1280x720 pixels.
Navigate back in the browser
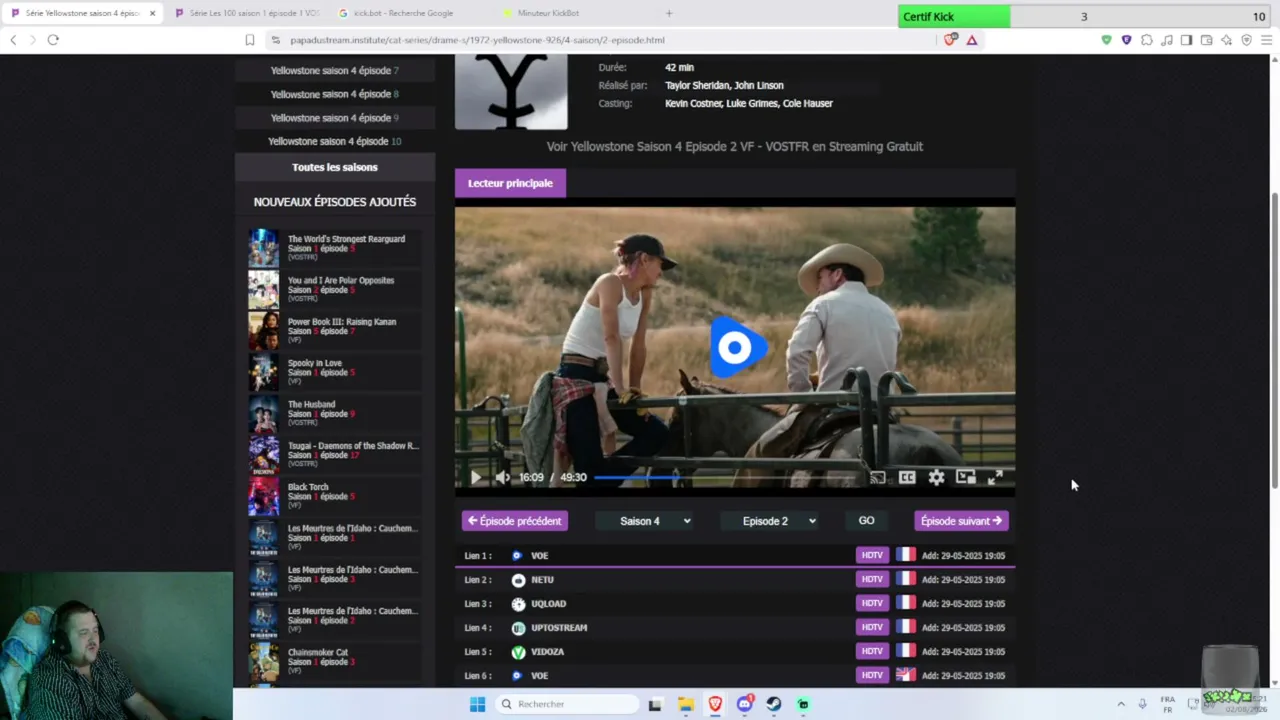[13, 40]
